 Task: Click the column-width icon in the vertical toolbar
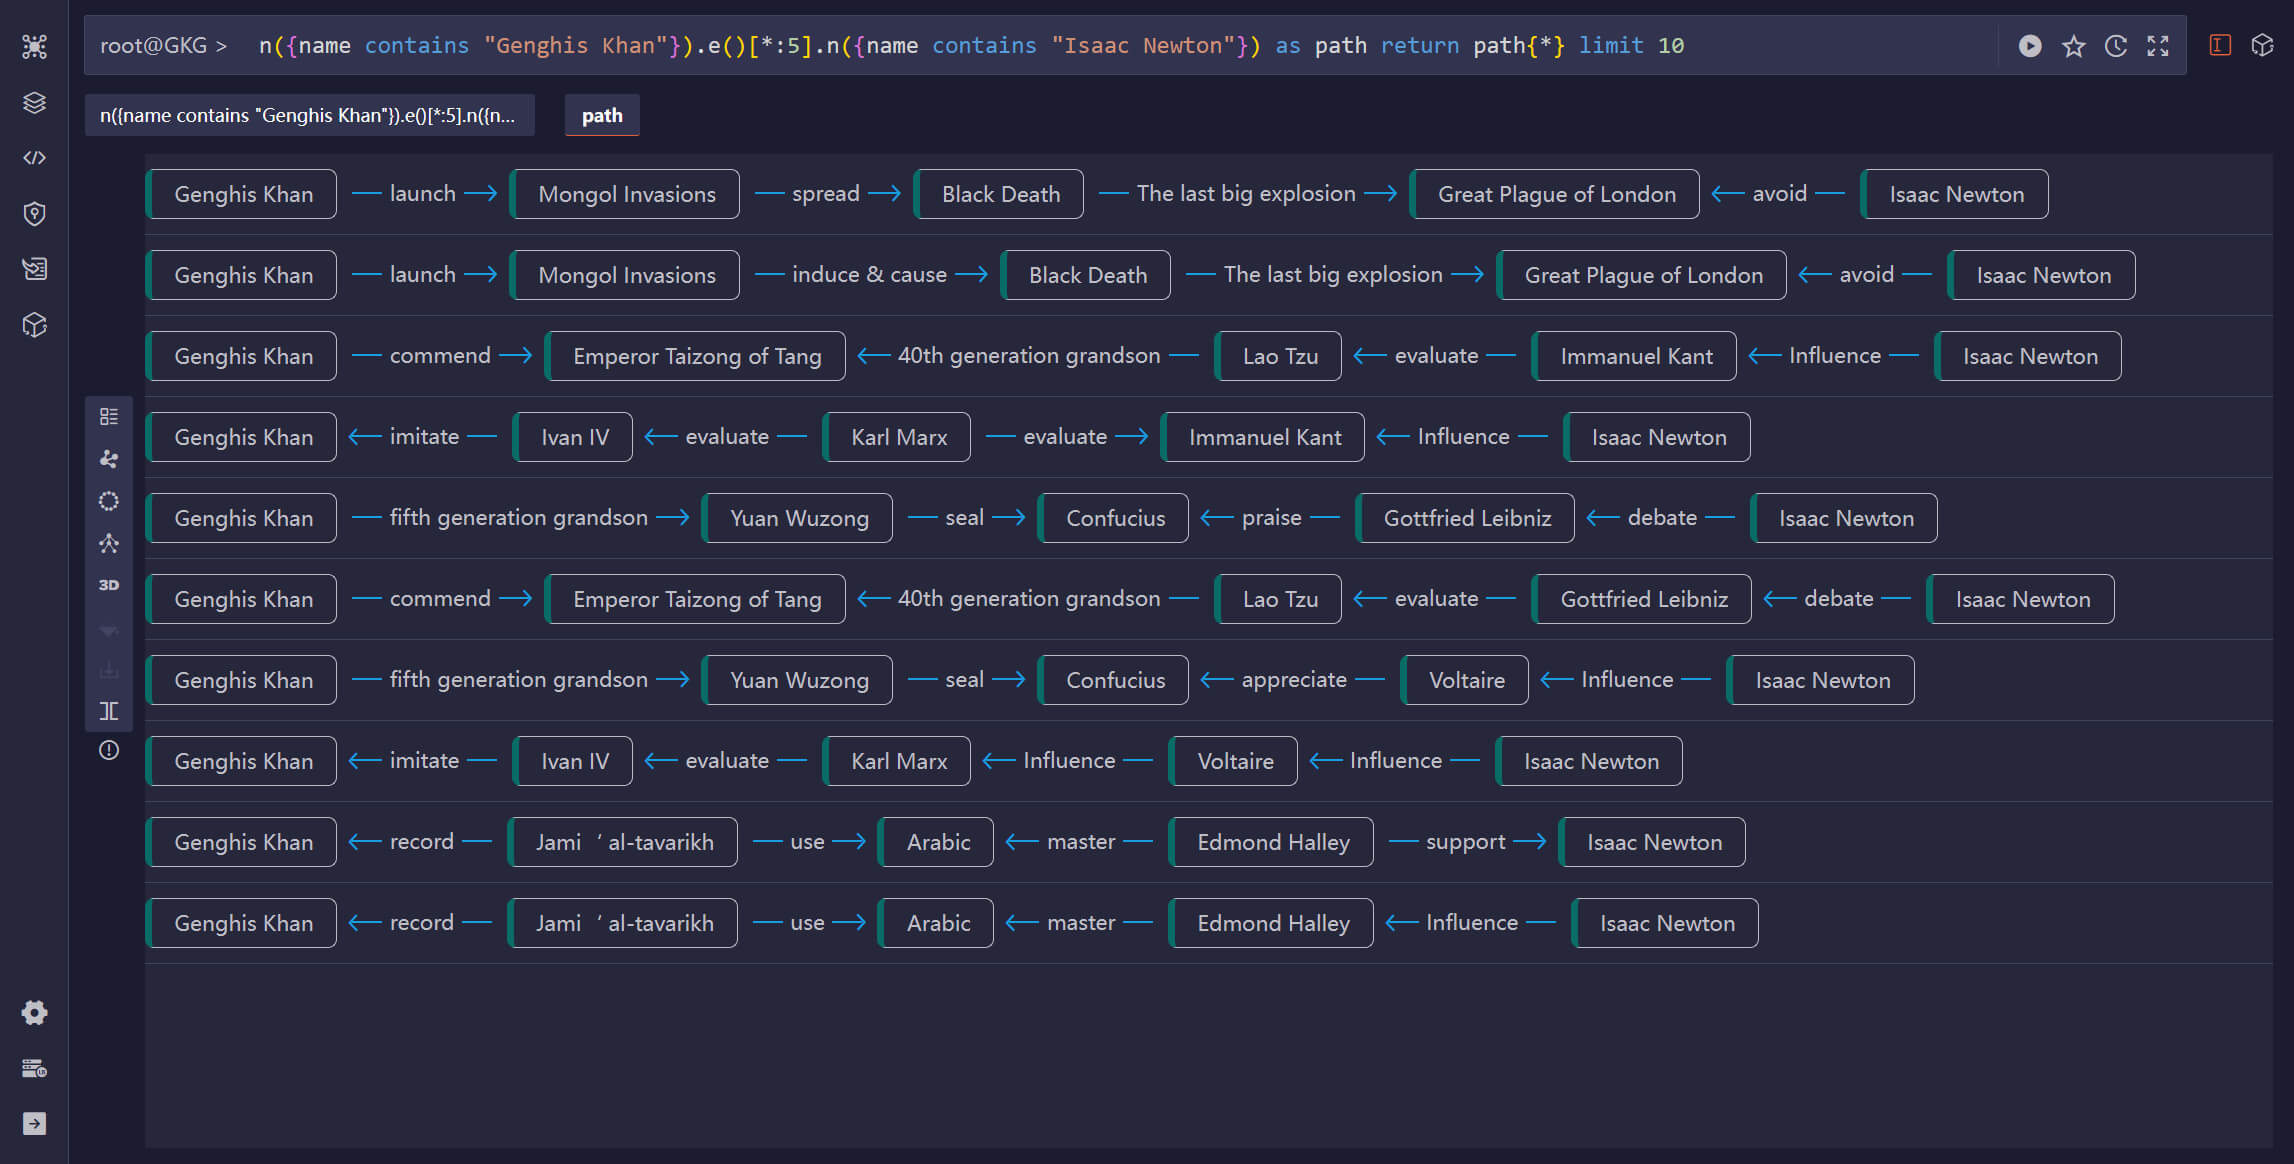tap(109, 711)
